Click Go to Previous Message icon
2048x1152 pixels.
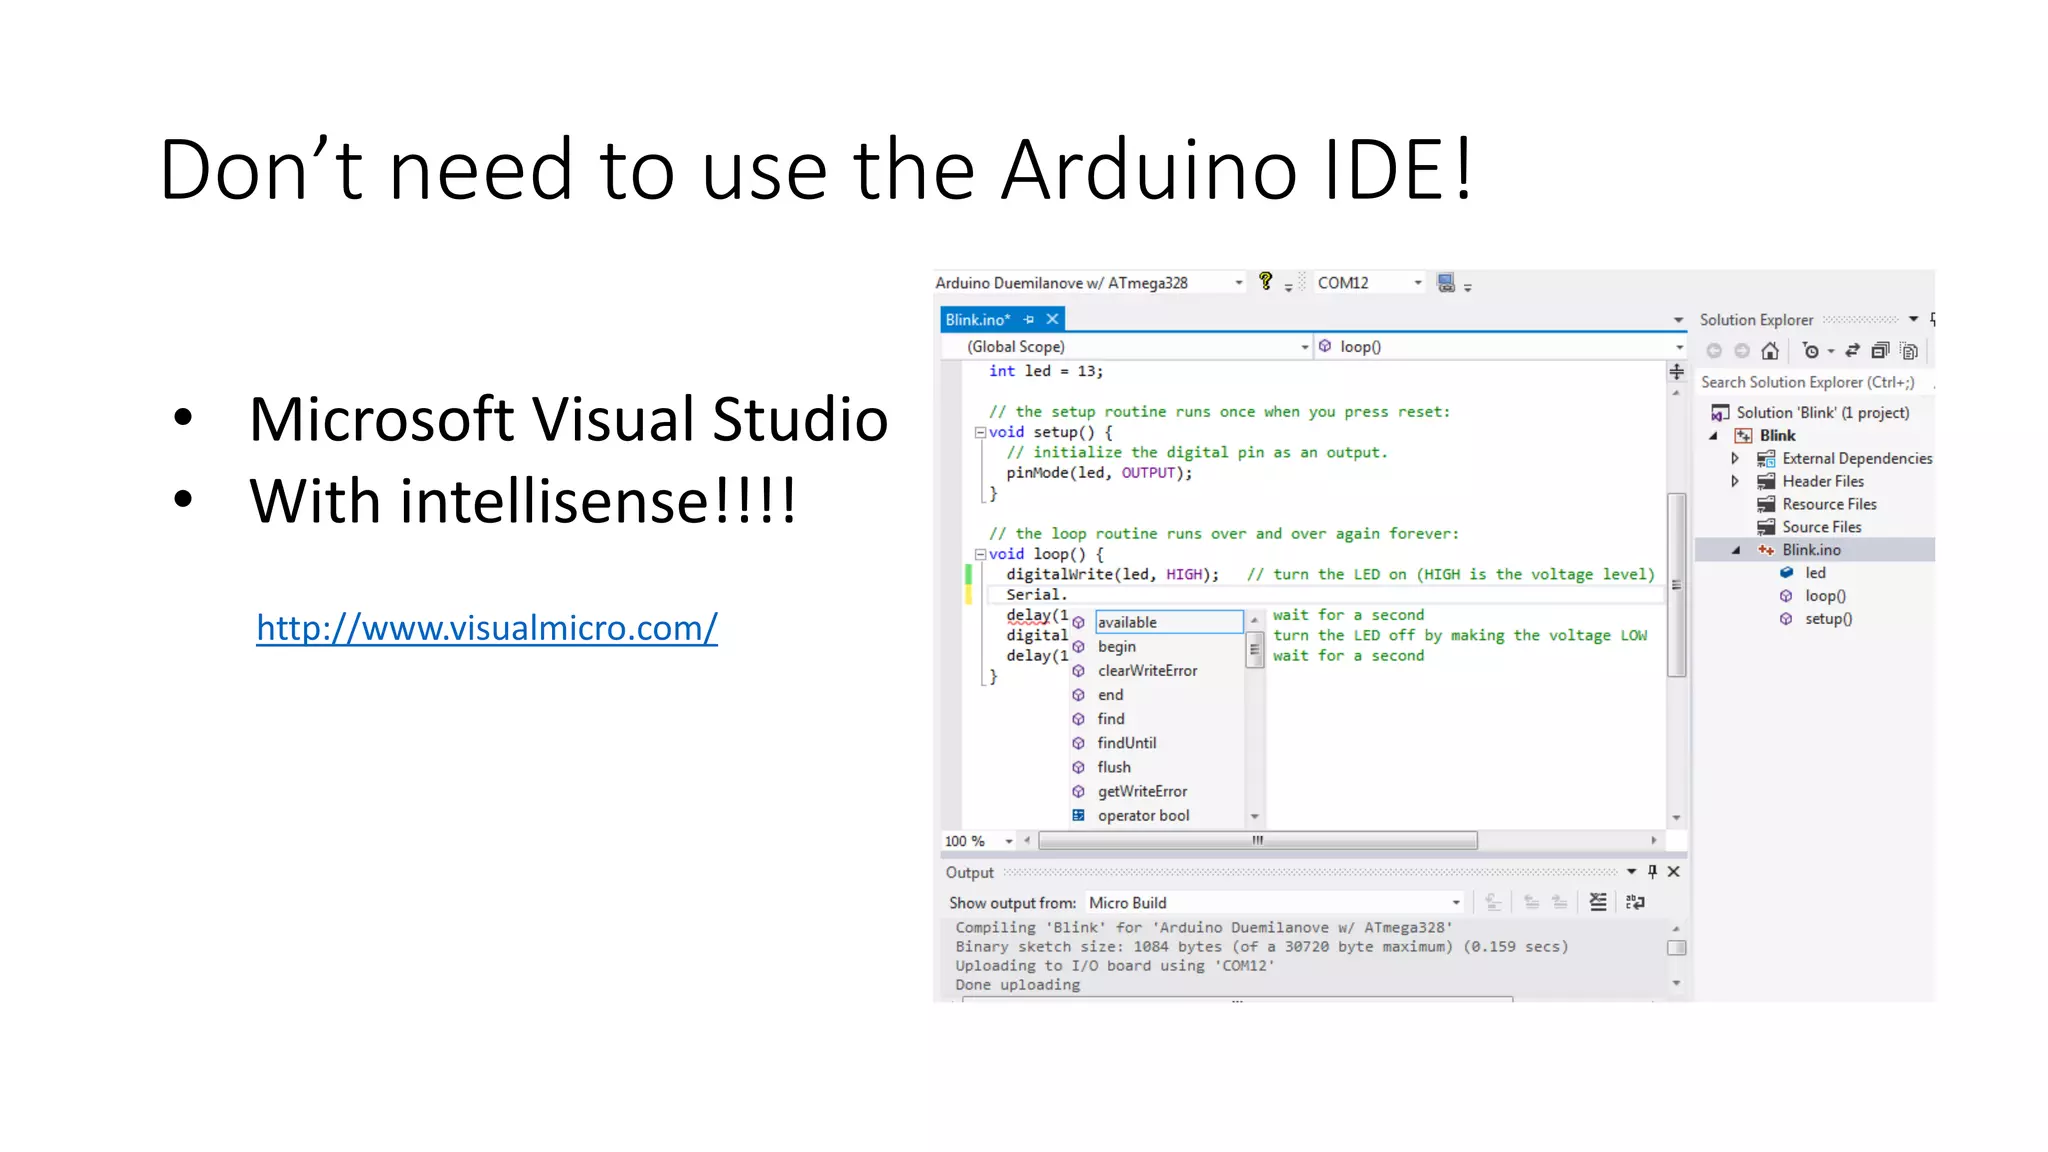click(x=1531, y=903)
